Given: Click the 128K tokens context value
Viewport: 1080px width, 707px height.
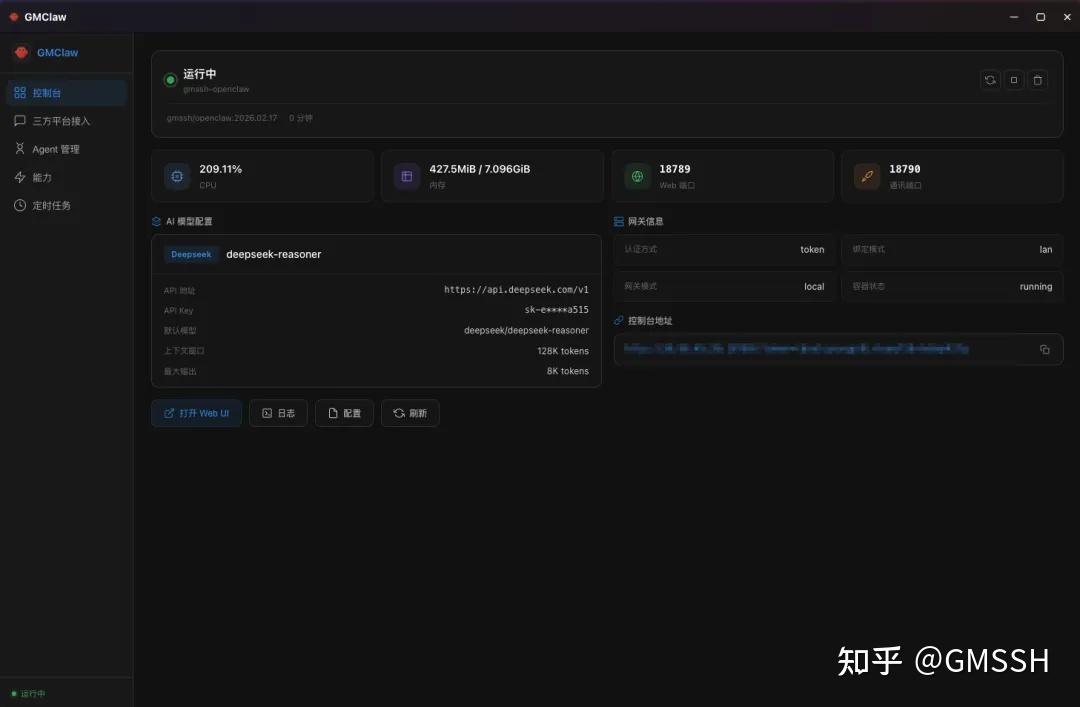Looking at the screenshot, I should pos(563,351).
